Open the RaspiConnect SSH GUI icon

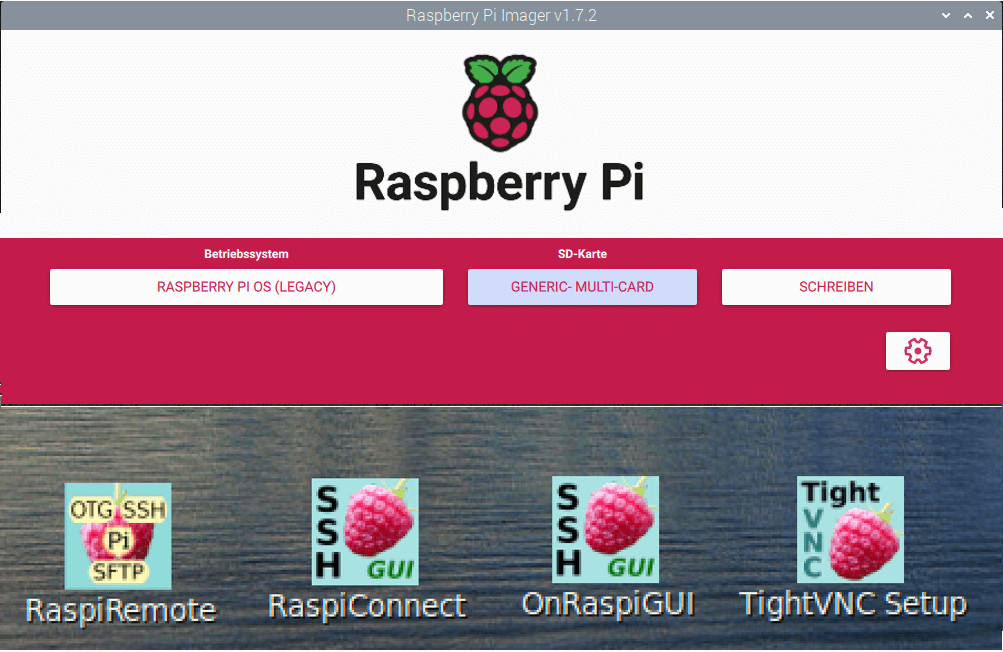(365, 532)
